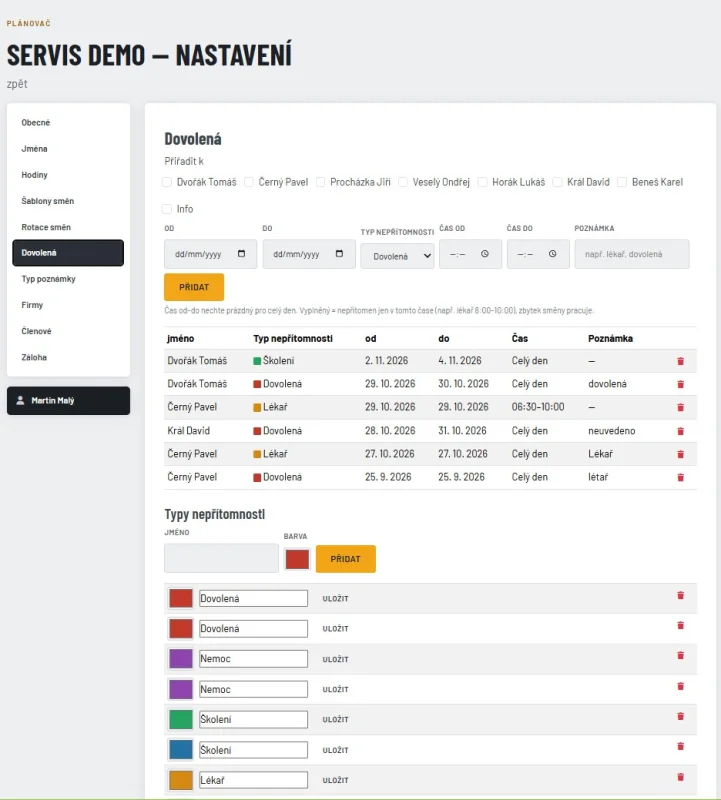The height and width of the screenshot is (800, 721).
Task: Delete the green Školení absence type
Action: (x=680, y=716)
